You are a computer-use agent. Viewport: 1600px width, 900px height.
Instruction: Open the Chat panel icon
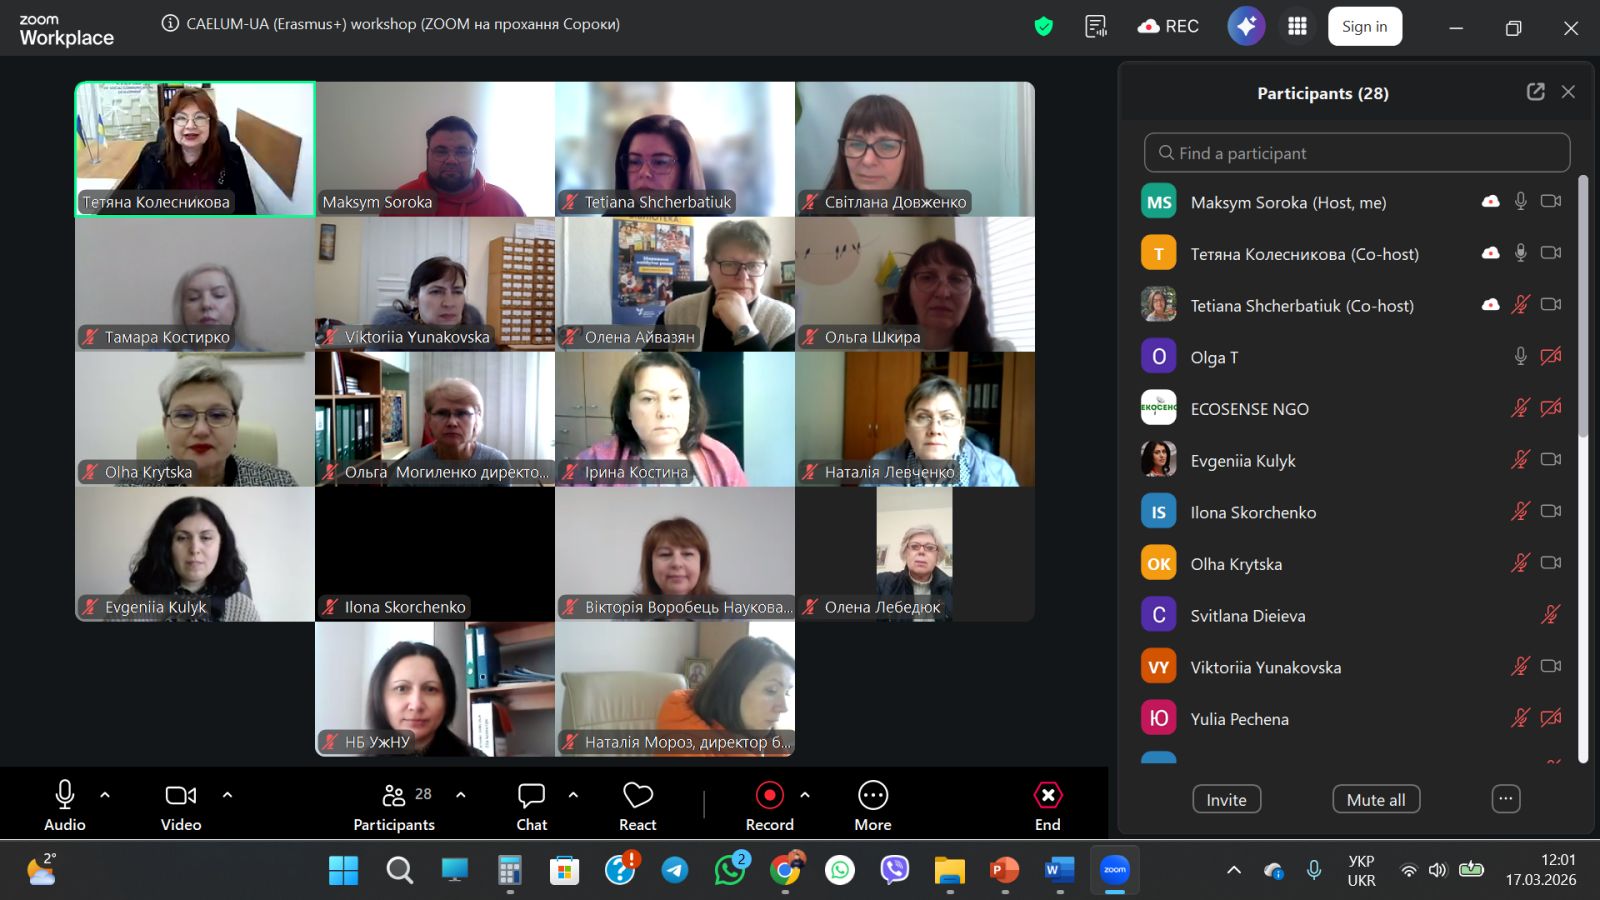[531, 796]
